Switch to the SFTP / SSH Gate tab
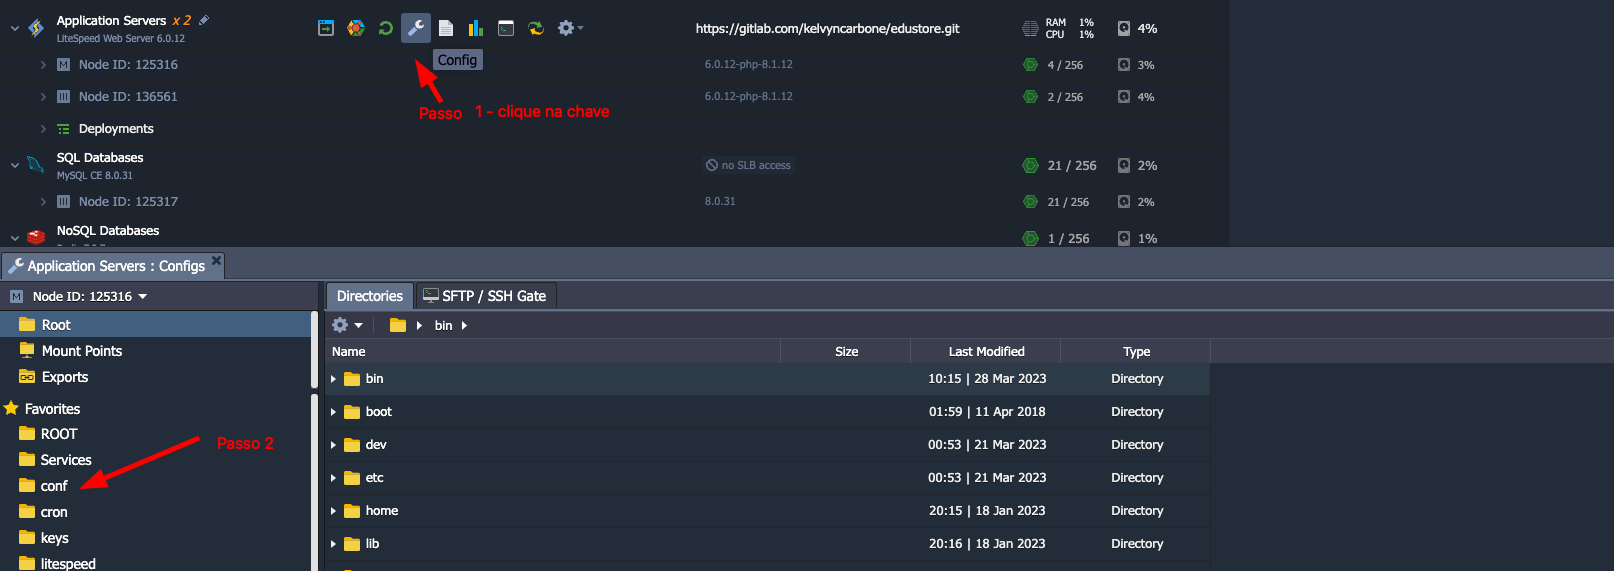Image resolution: width=1614 pixels, height=571 pixels. pyautogui.click(x=485, y=296)
